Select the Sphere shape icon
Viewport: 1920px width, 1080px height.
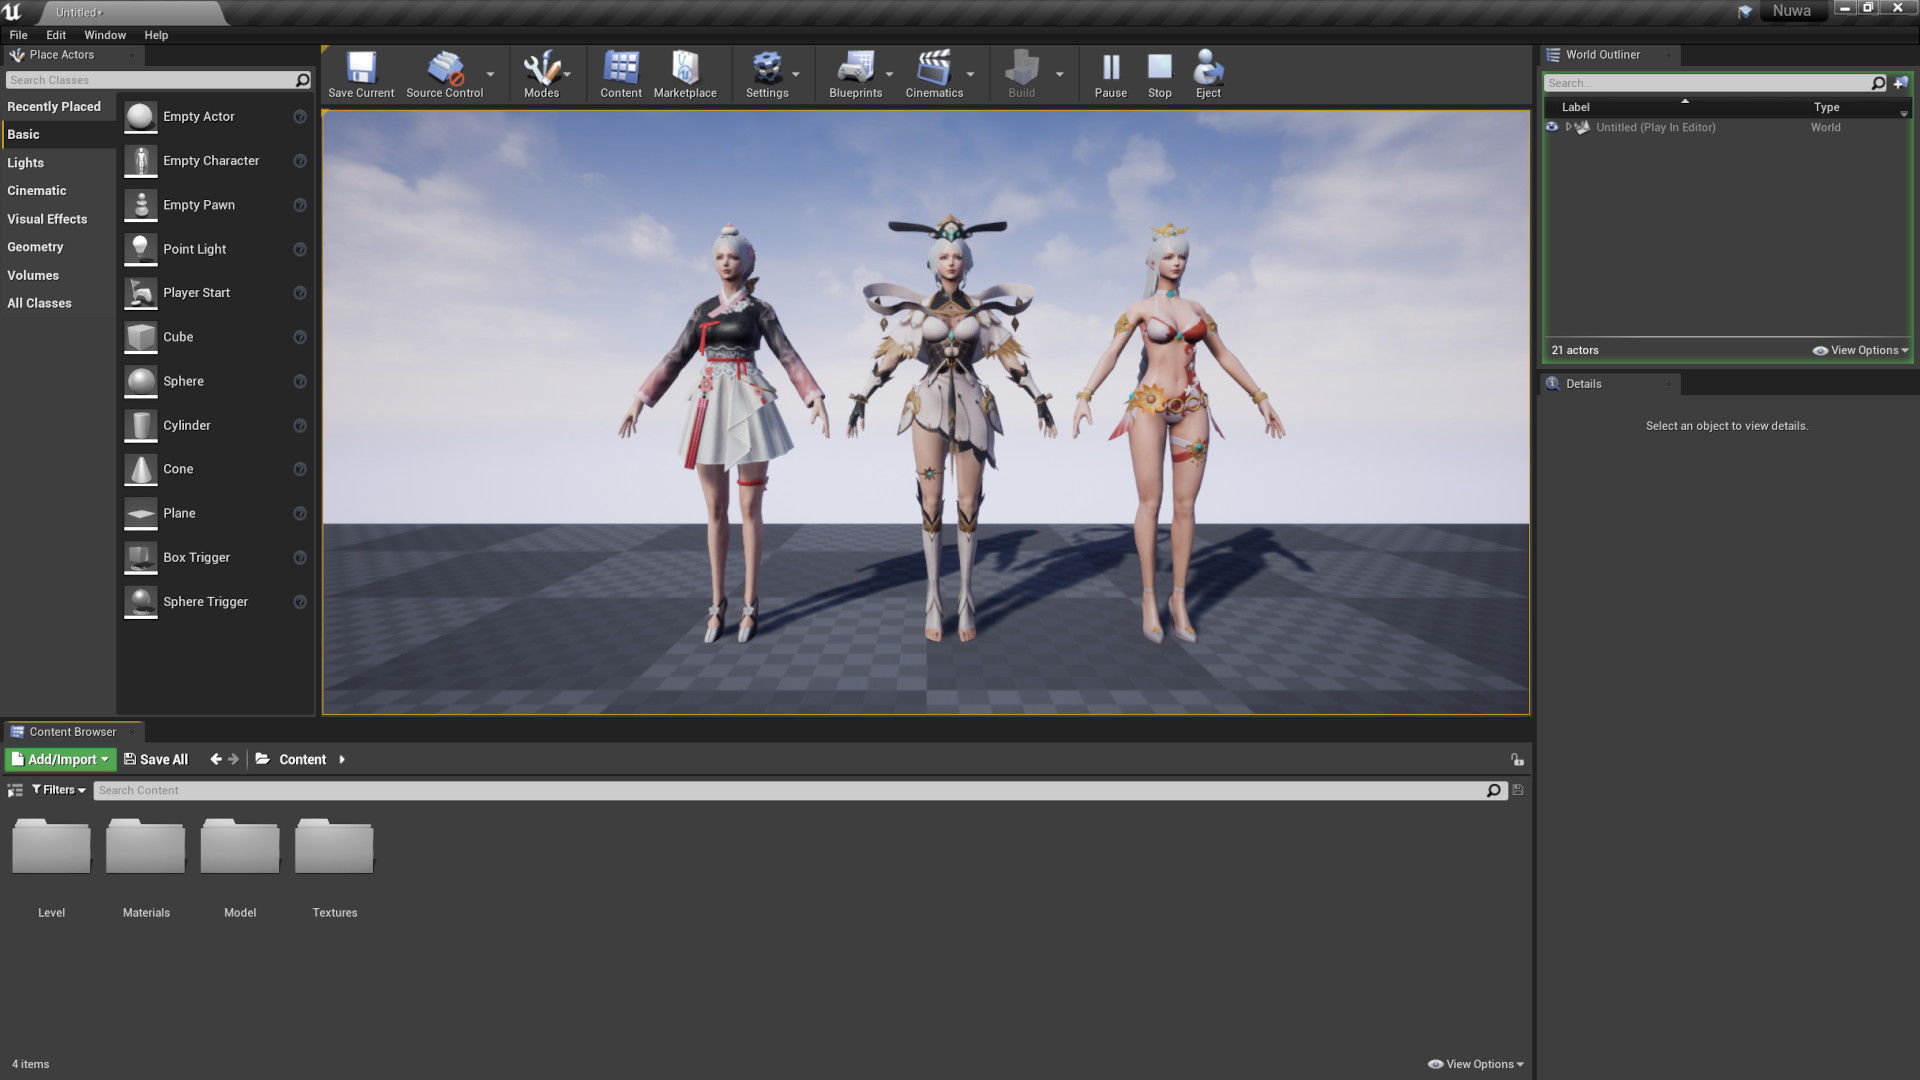click(141, 381)
